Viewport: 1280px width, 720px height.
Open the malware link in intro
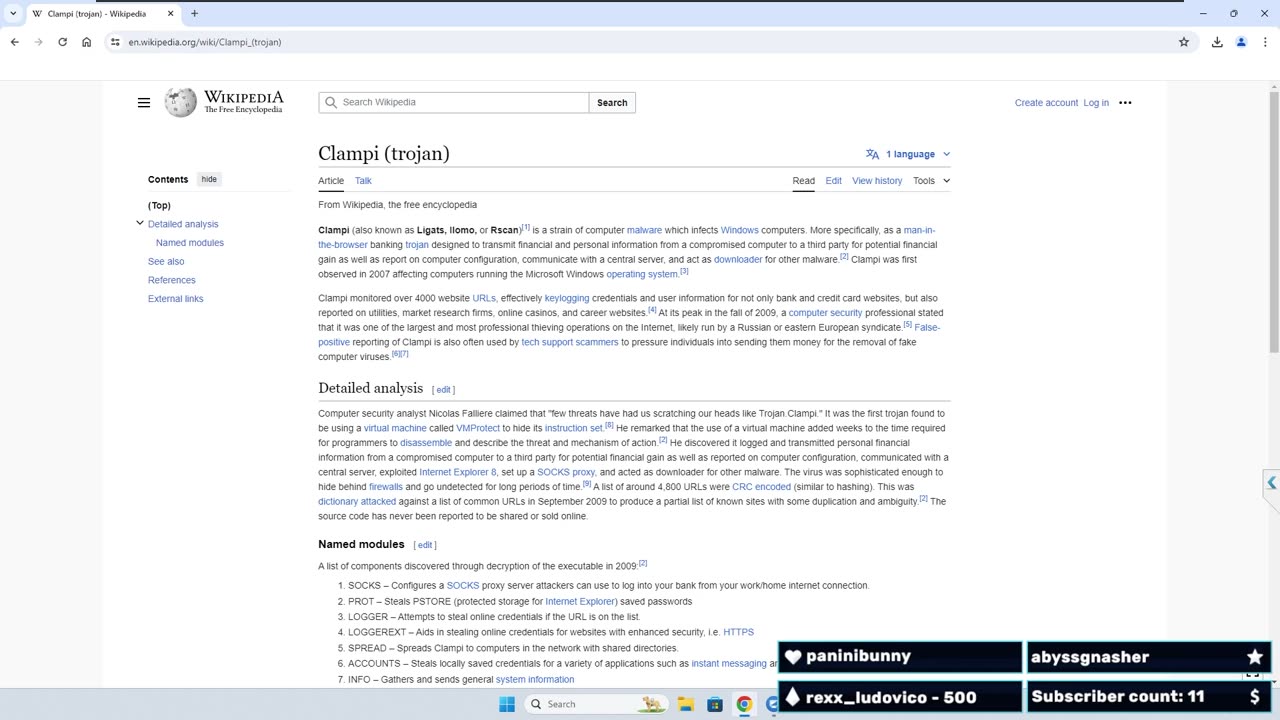(x=644, y=230)
